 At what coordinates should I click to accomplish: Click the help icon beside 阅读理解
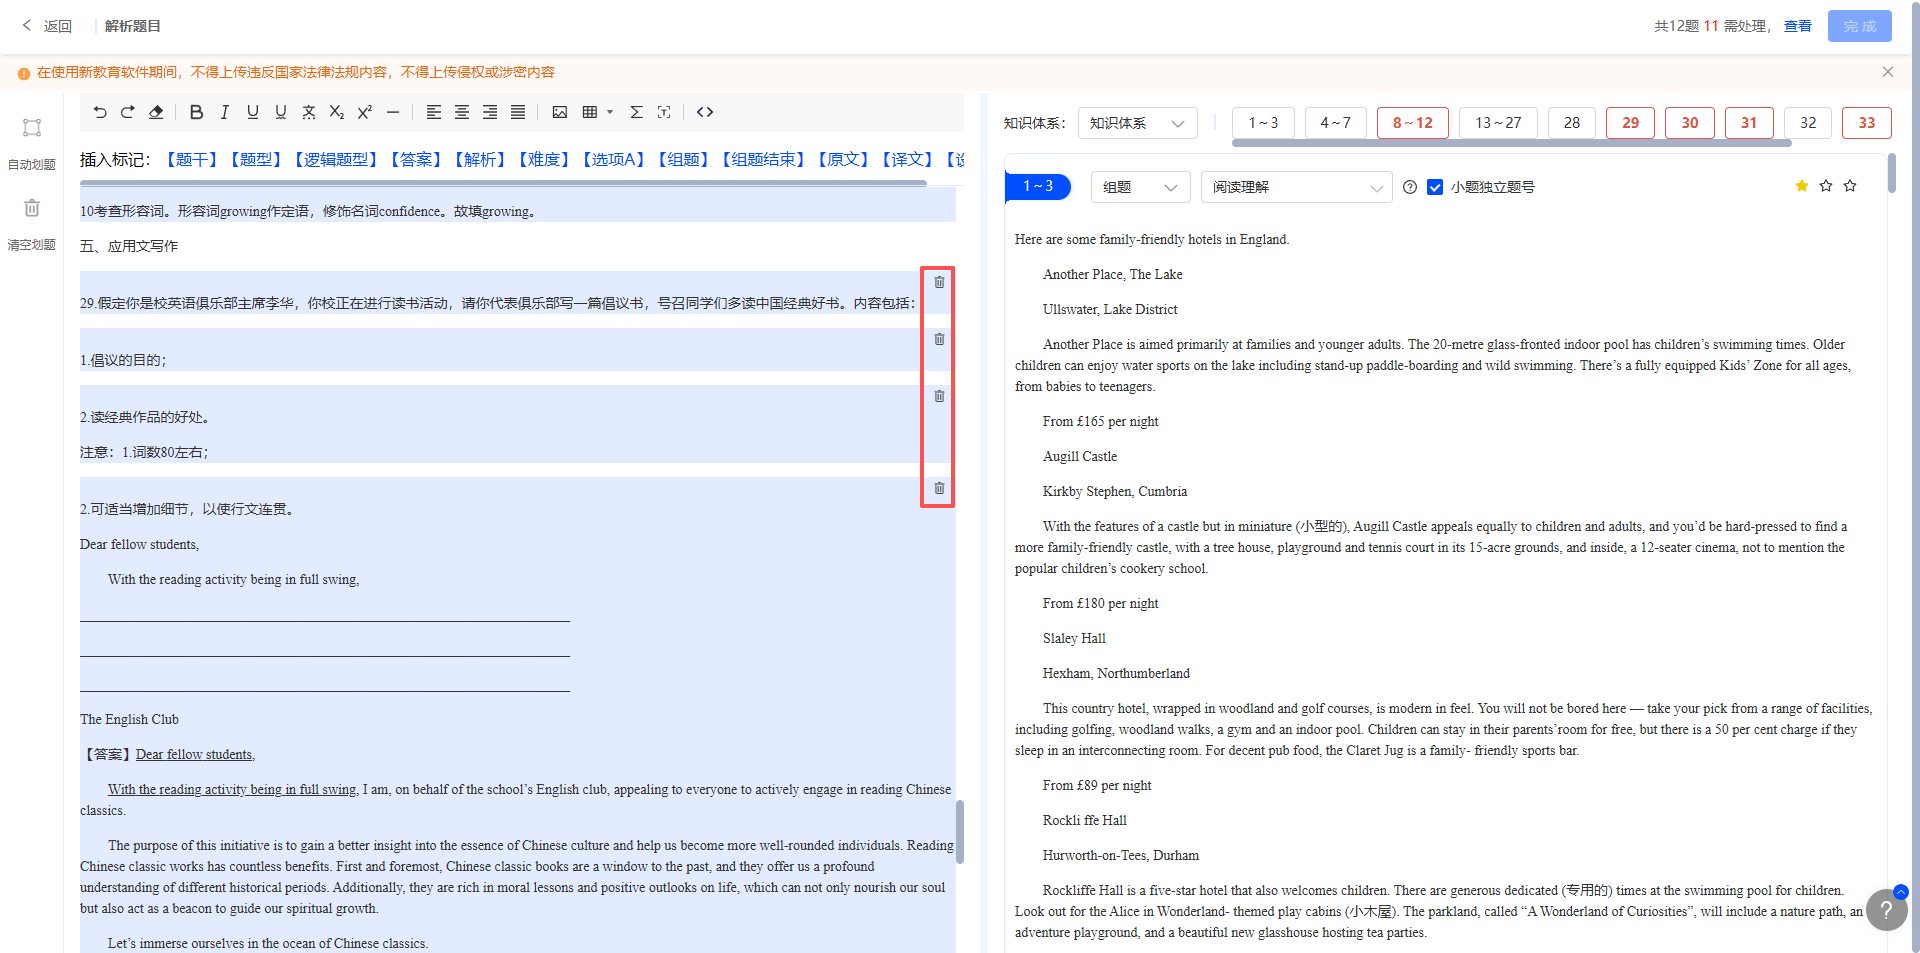(x=1410, y=187)
